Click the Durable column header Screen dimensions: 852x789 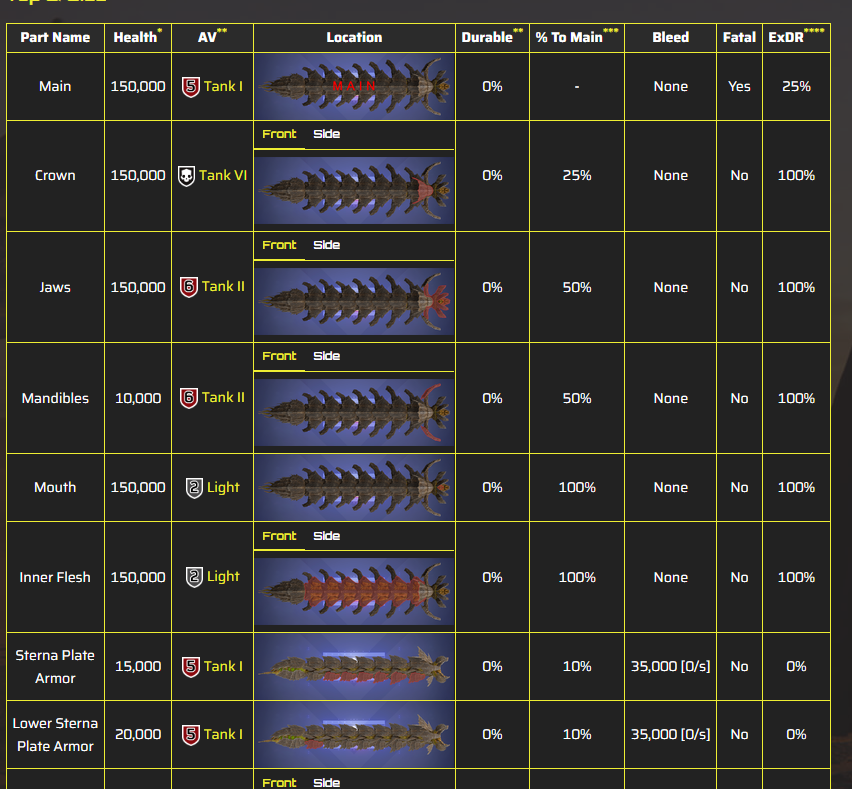[492, 36]
